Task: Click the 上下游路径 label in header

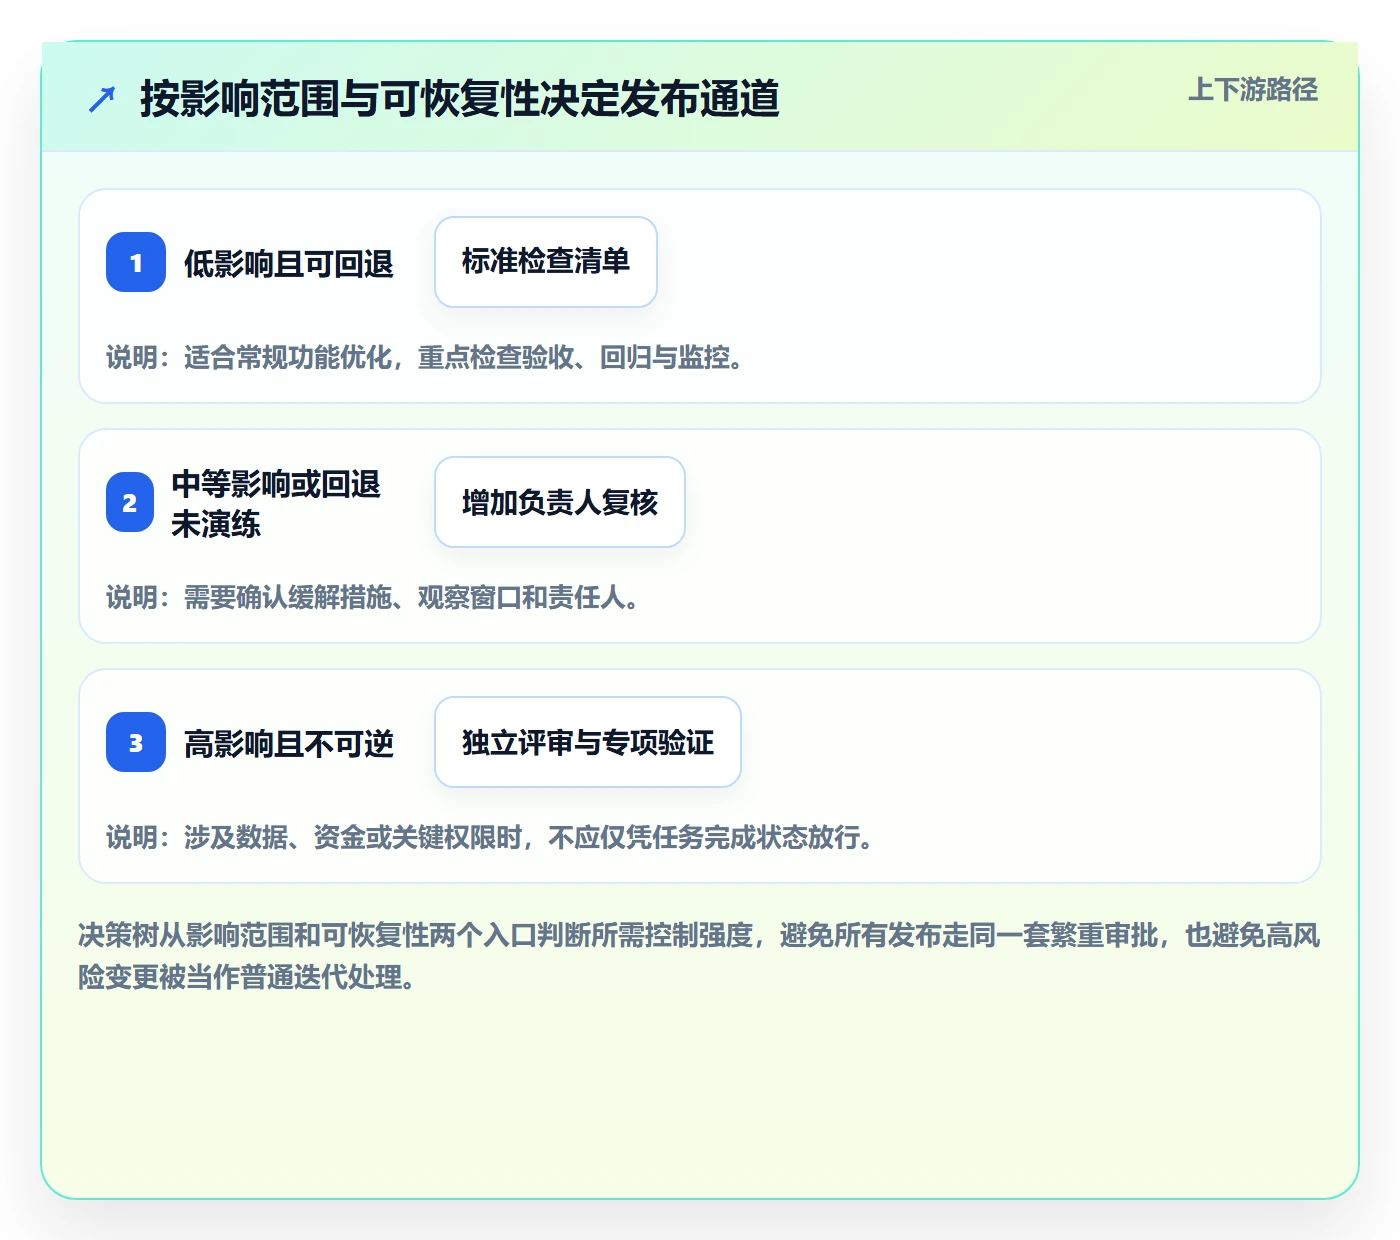Action: 1253,90
